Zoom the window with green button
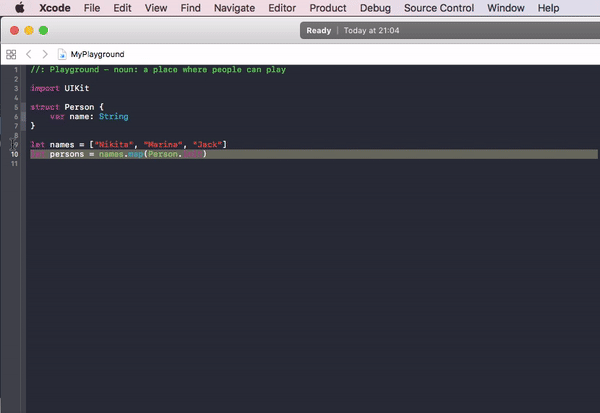The width and height of the screenshot is (600, 413). point(44,31)
